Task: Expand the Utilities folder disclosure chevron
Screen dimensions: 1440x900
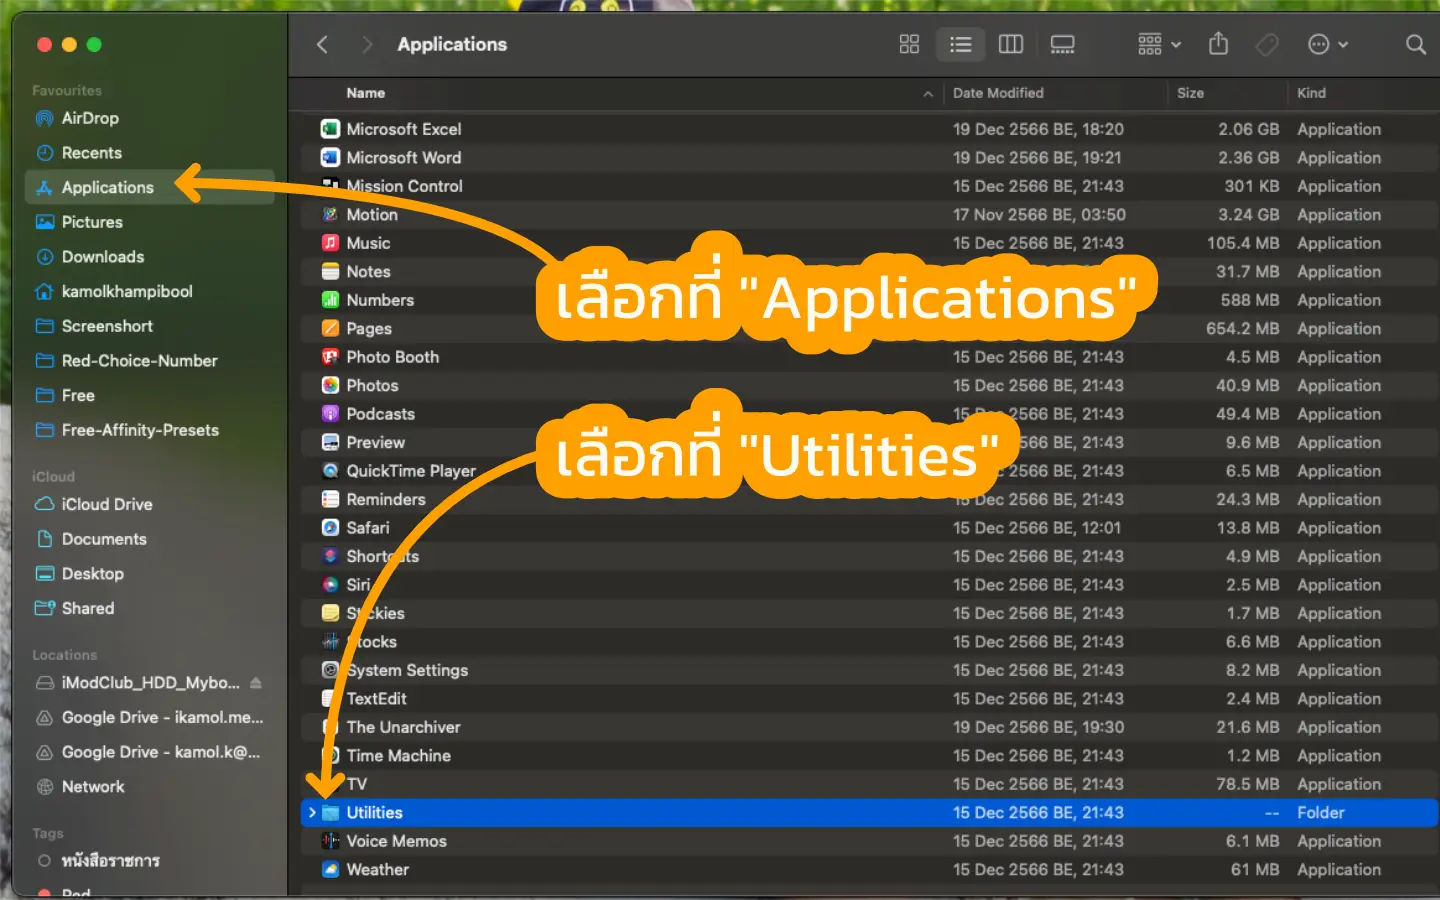Action: coord(312,813)
